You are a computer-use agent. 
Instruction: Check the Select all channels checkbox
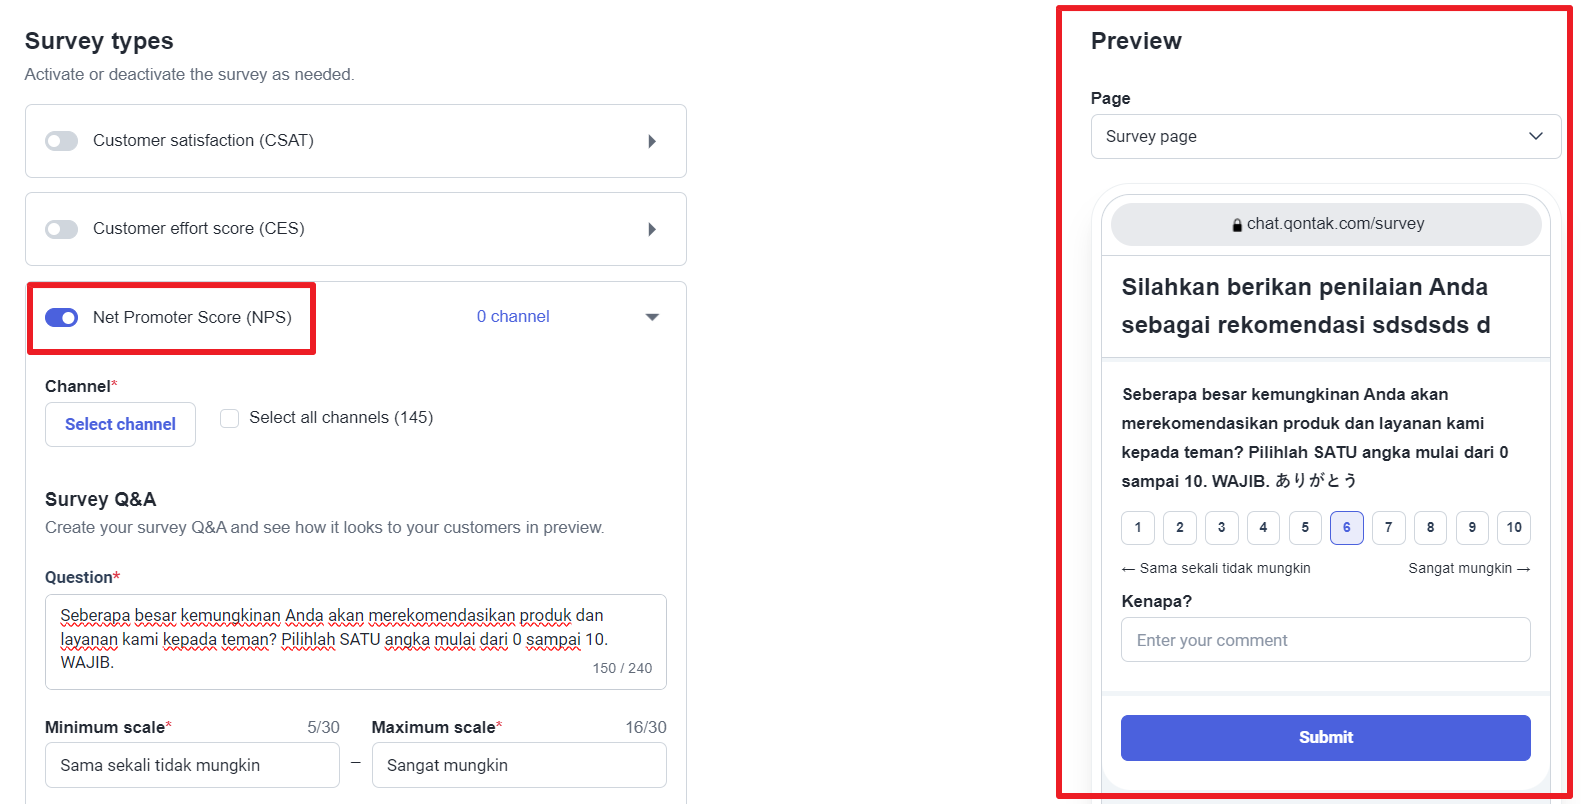pyautogui.click(x=230, y=418)
